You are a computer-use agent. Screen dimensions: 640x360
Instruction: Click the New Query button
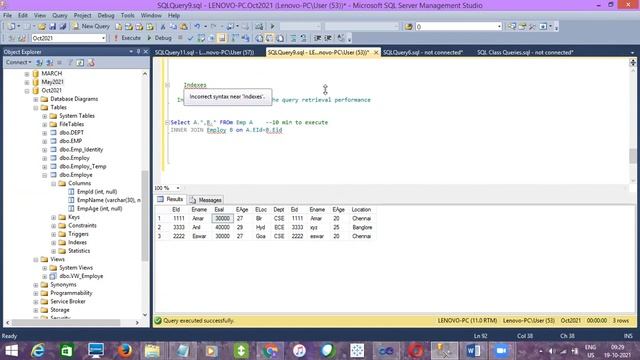91,27
